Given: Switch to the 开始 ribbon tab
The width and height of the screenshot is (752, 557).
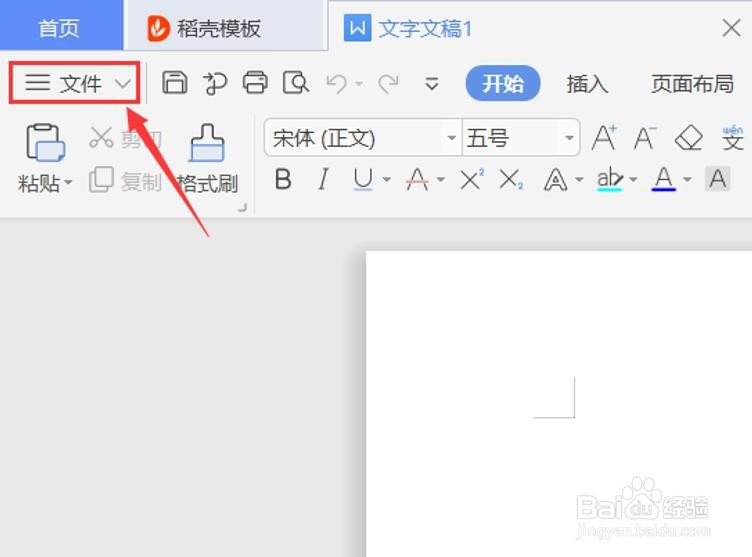Looking at the screenshot, I should [503, 83].
